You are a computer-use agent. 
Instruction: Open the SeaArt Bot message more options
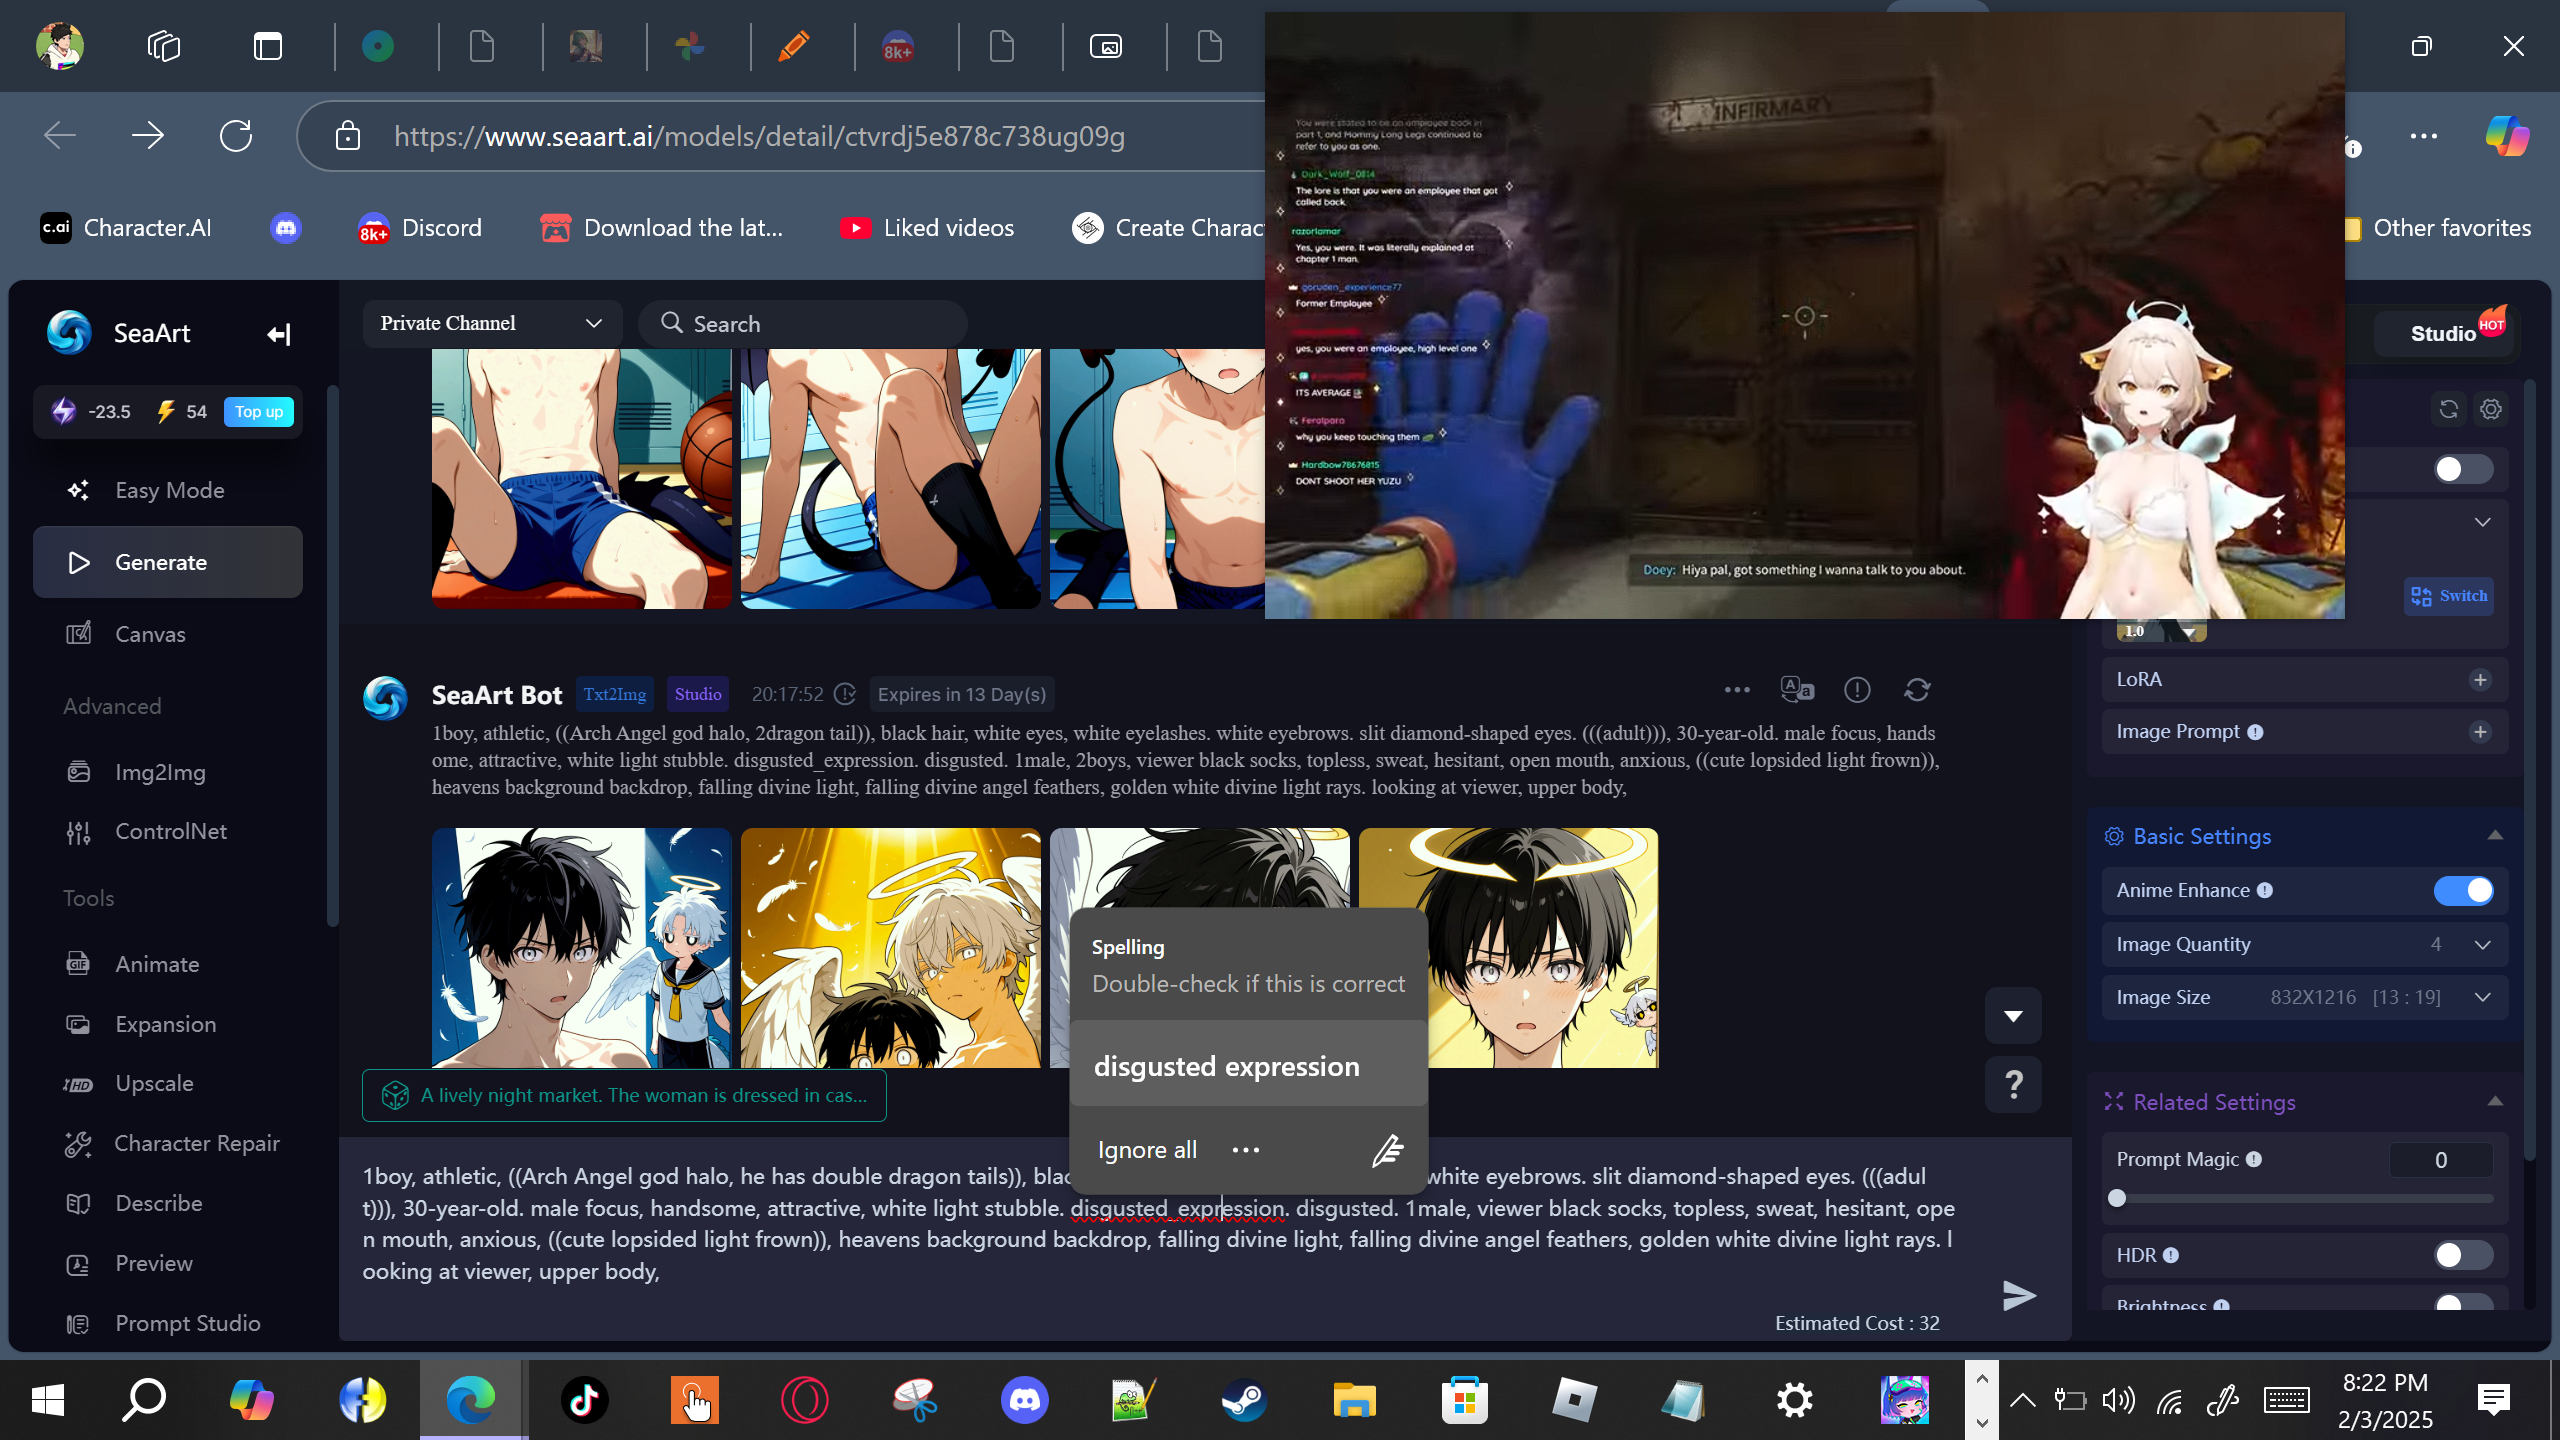(x=1737, y=690)
